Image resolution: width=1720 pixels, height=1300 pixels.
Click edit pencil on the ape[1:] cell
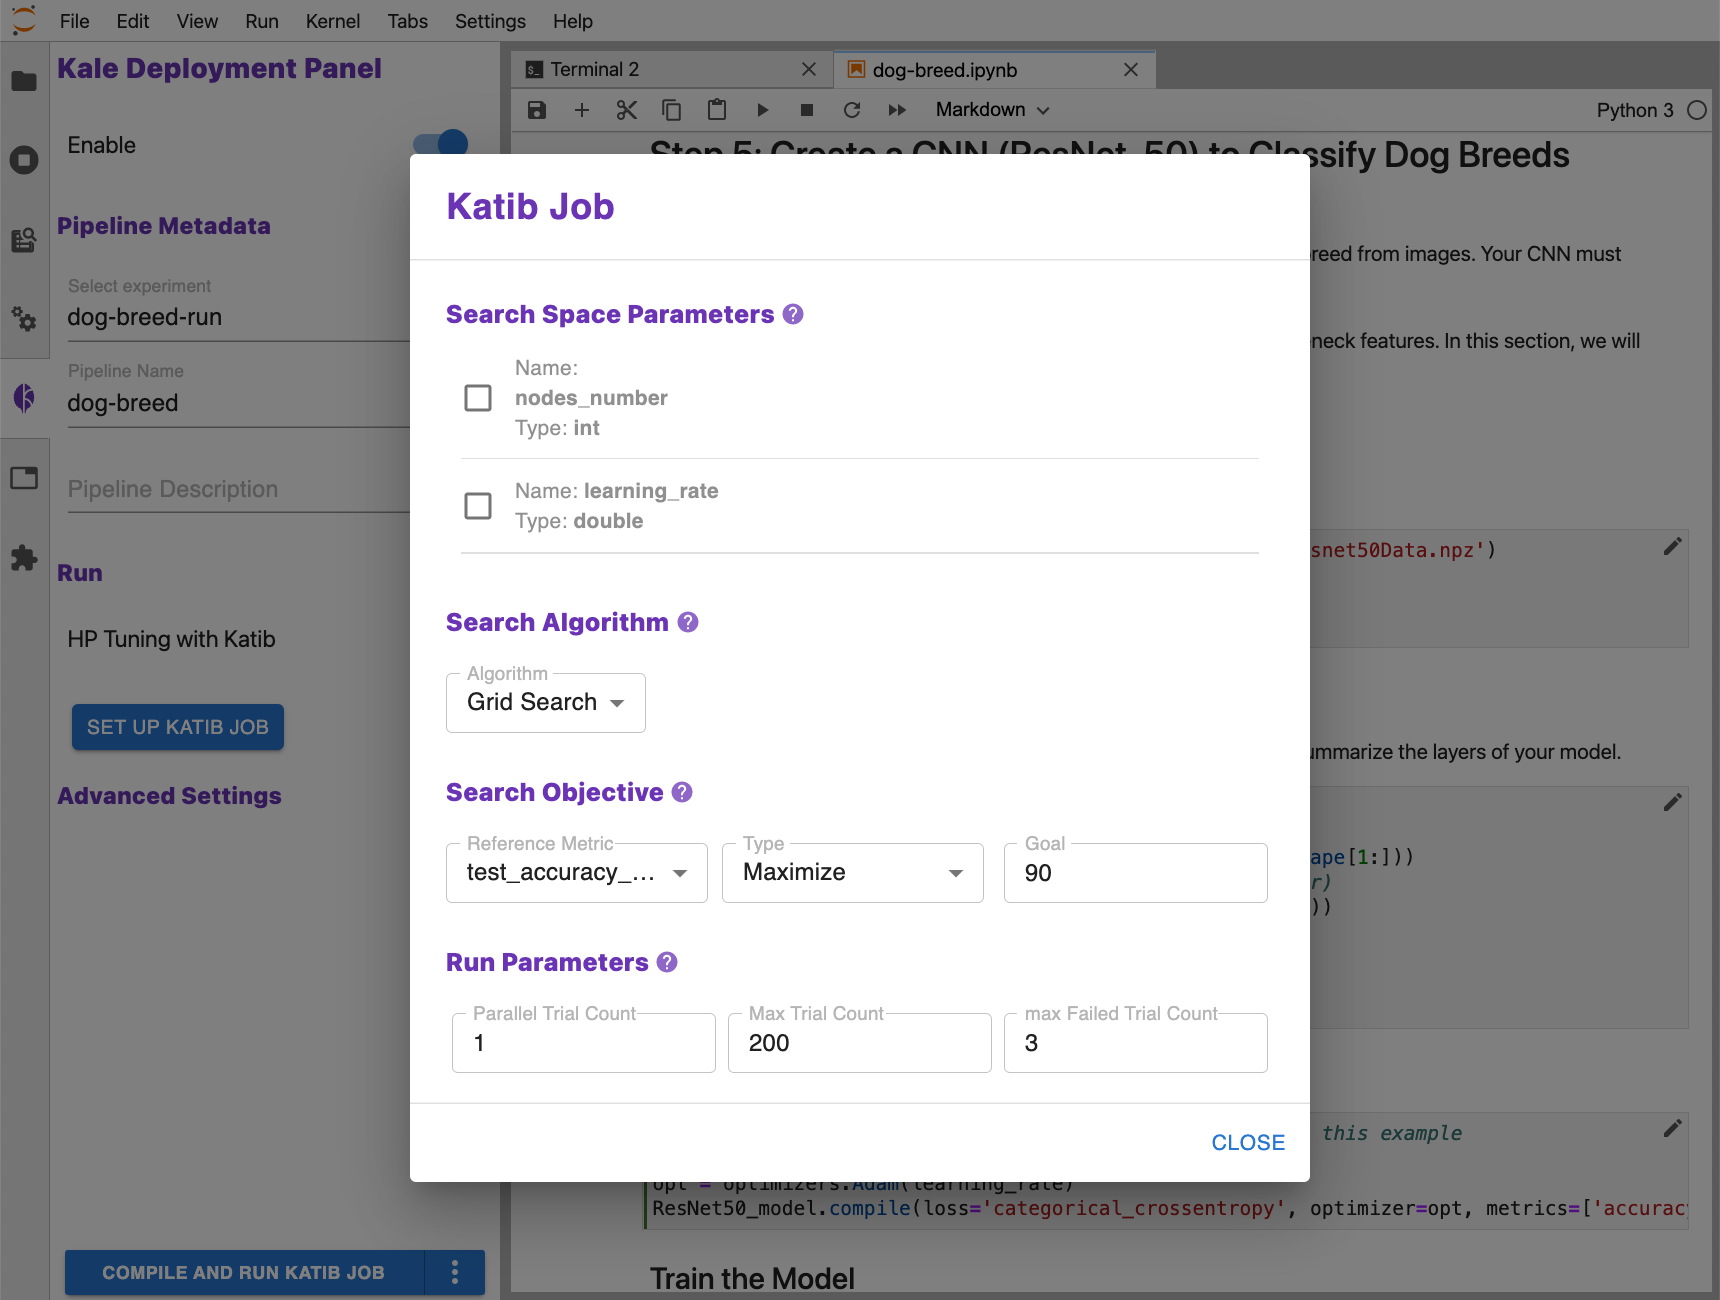pos(1672,802)
